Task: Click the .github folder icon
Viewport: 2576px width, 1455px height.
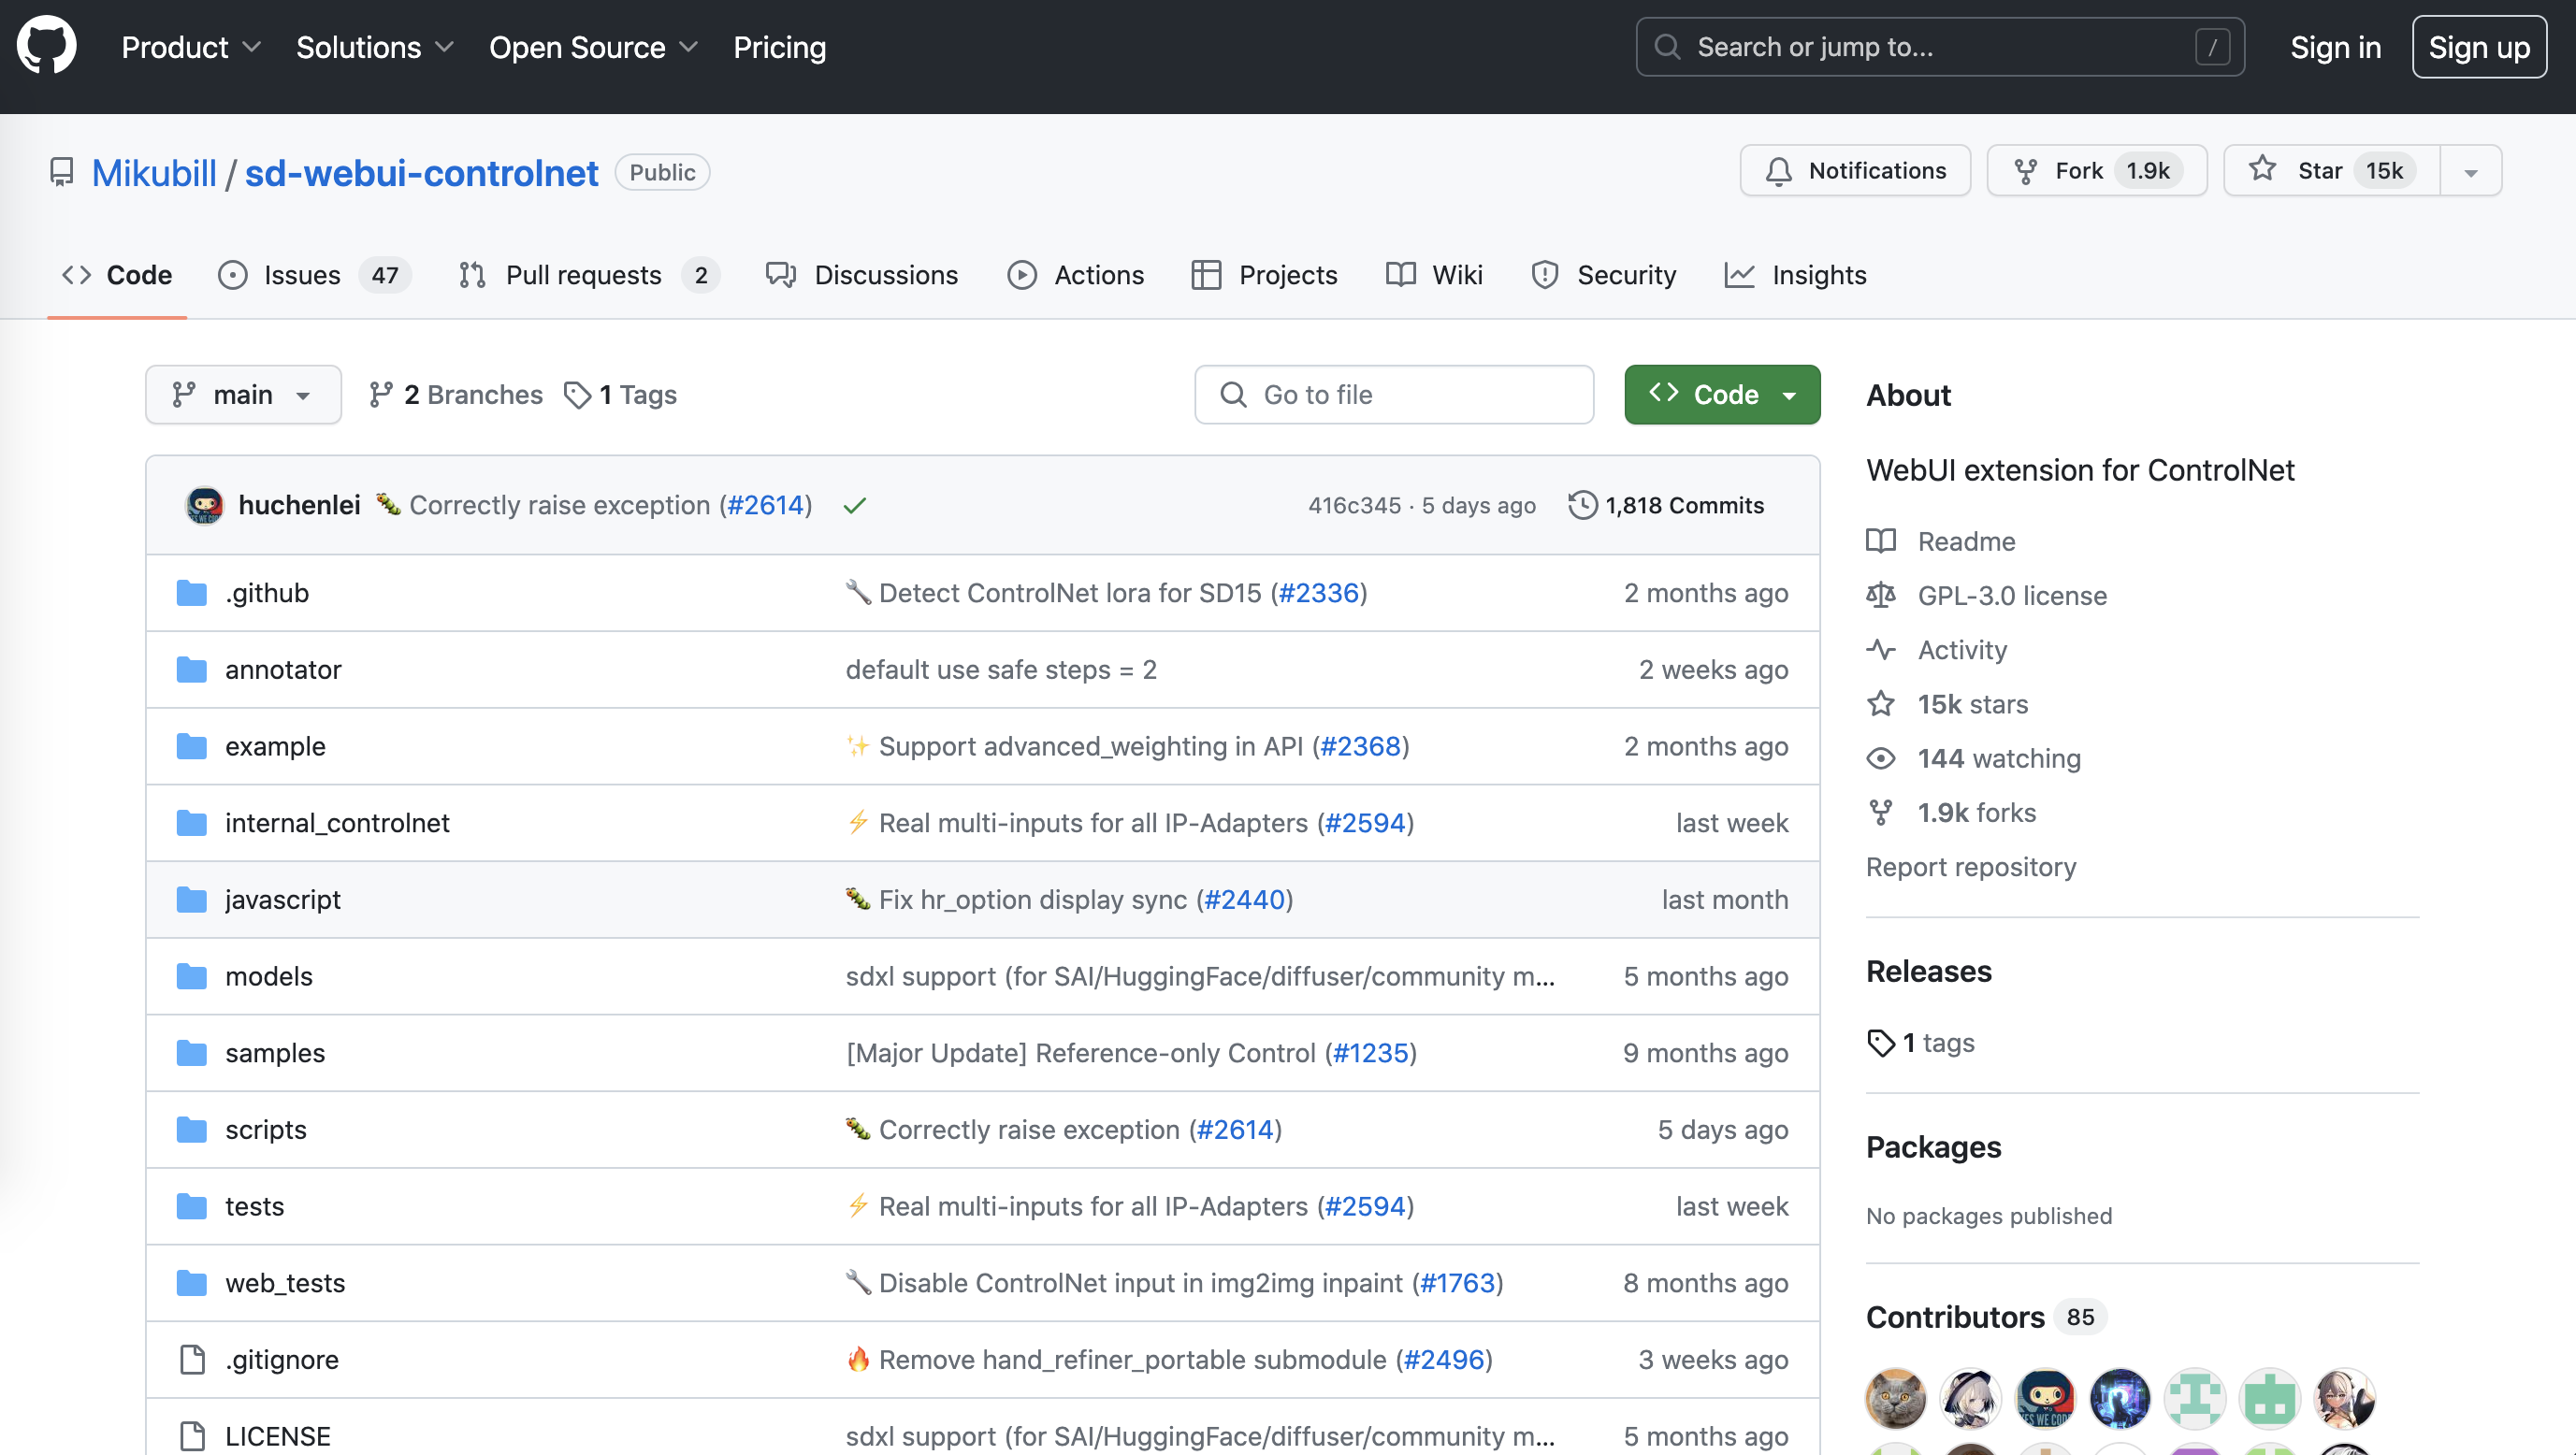Action: 191,593
